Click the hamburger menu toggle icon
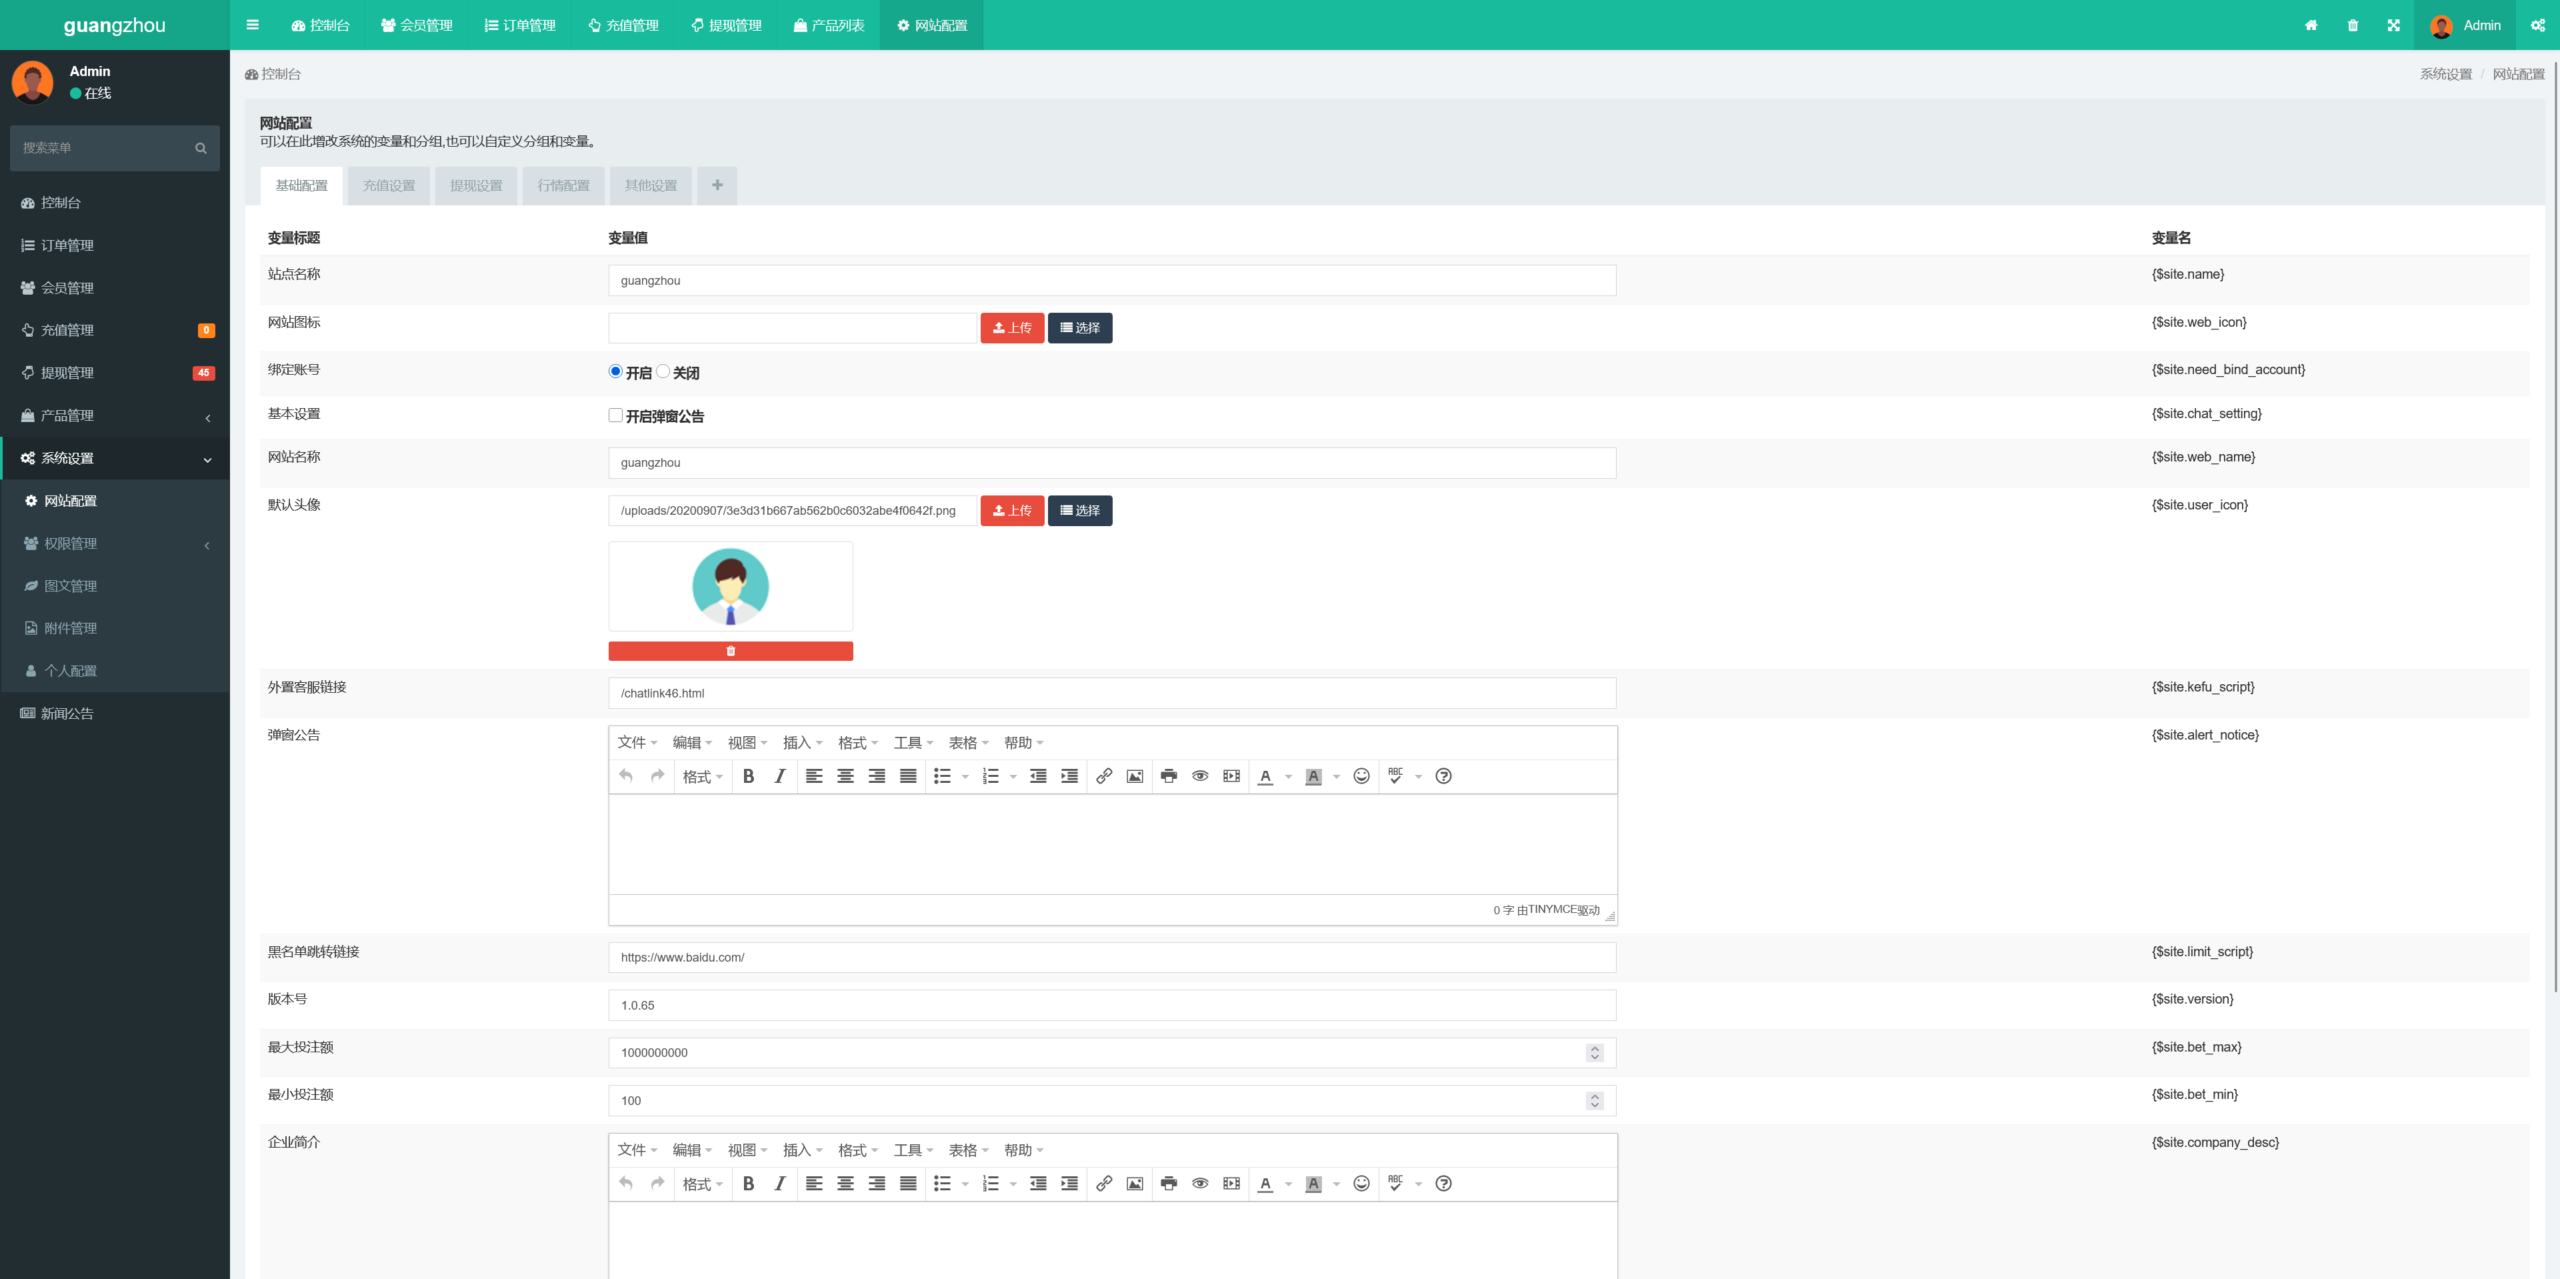 252,25
